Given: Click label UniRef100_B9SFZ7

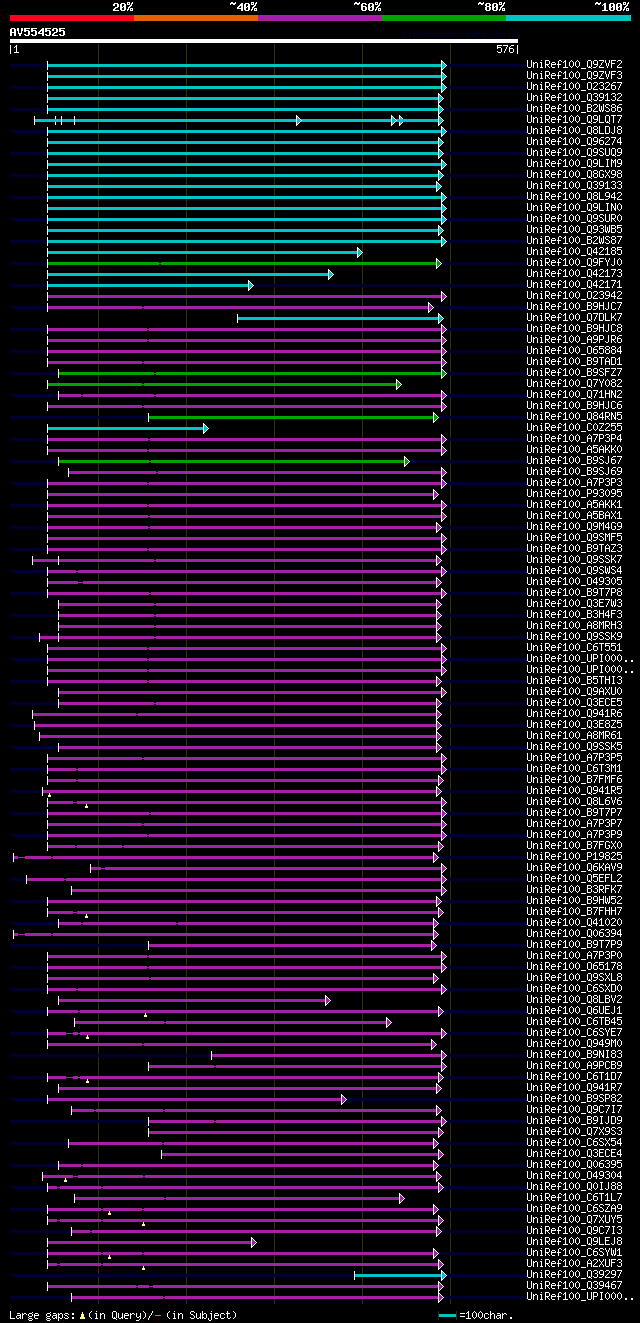Looking at the screenshot, I should 574,373.
